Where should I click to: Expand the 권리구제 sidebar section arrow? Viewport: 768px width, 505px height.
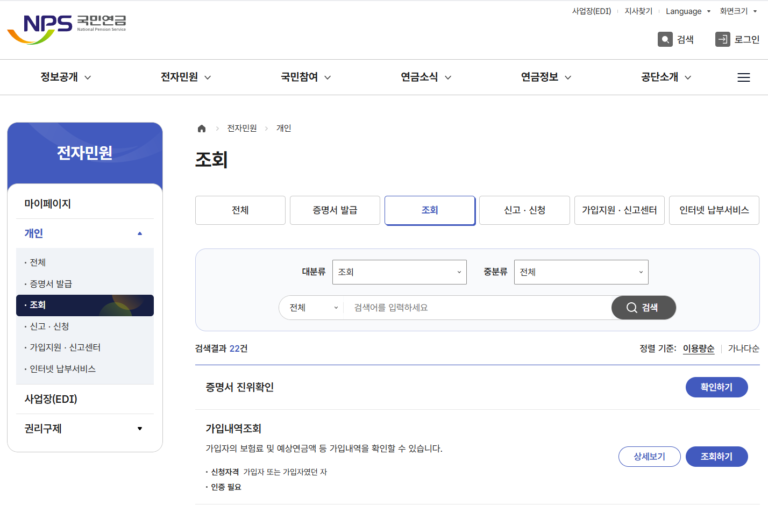coord(140,429)
